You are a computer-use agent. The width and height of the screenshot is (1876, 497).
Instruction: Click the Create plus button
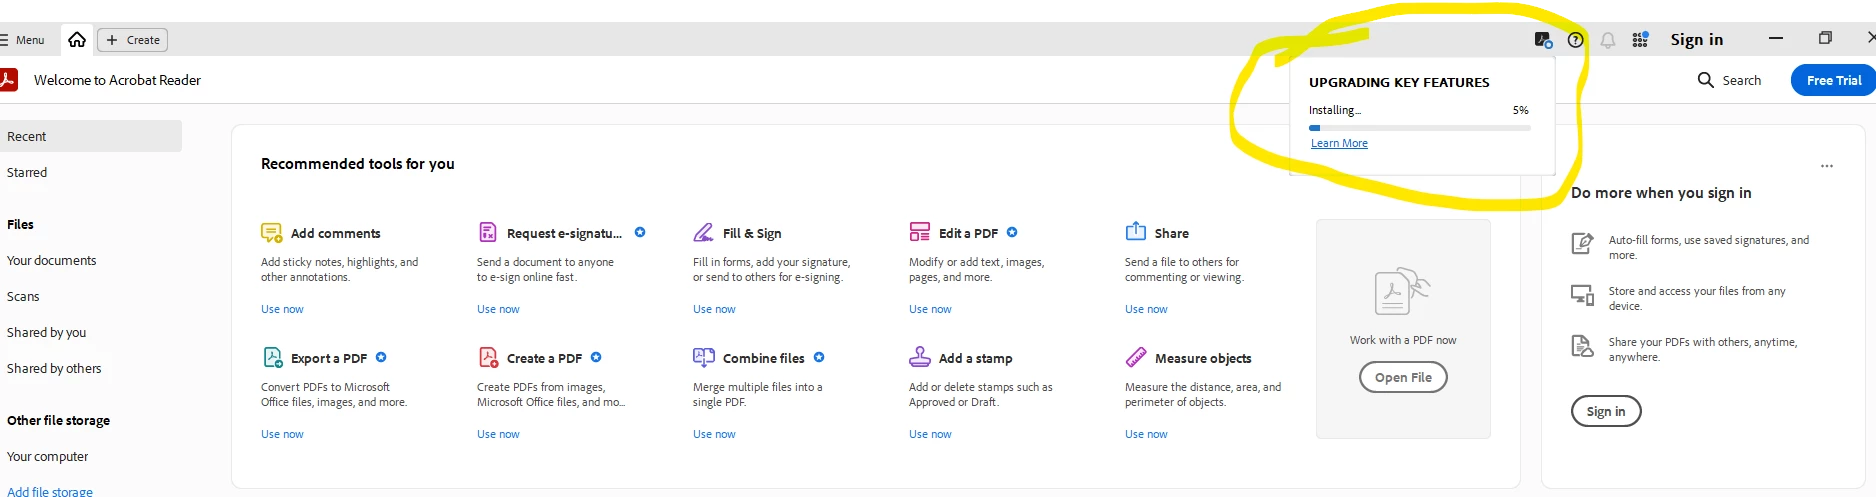click(132, 40)
